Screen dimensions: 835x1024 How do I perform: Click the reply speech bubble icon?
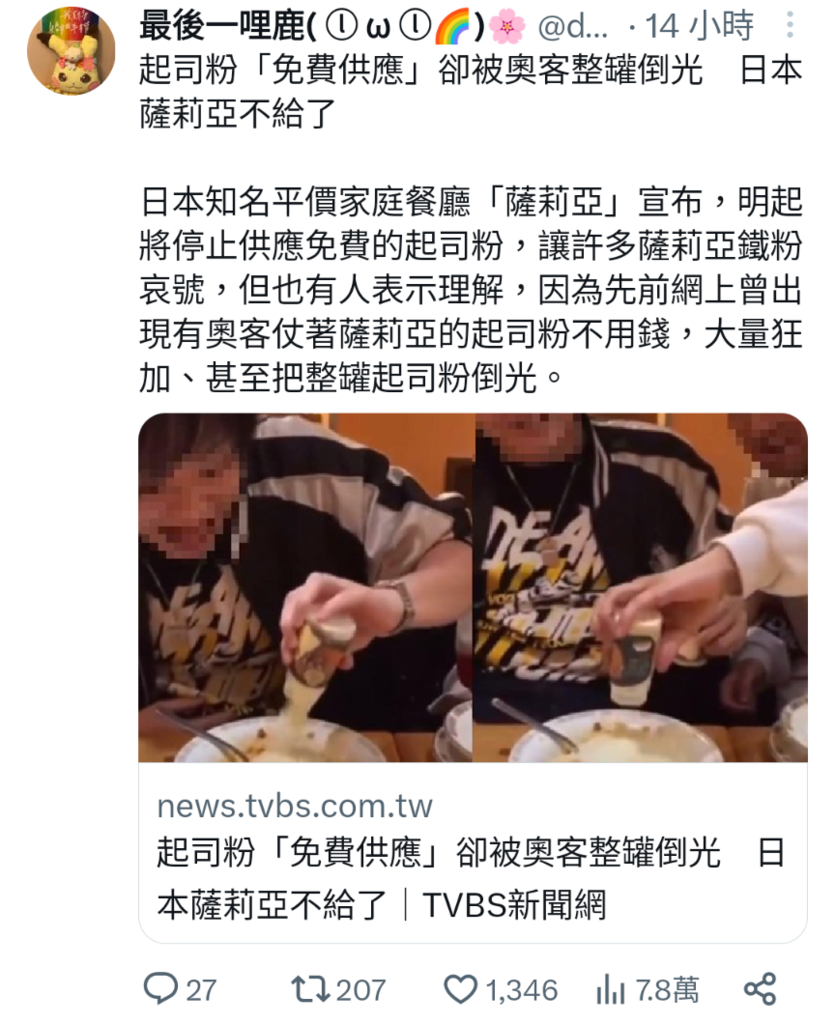(161, 989)
